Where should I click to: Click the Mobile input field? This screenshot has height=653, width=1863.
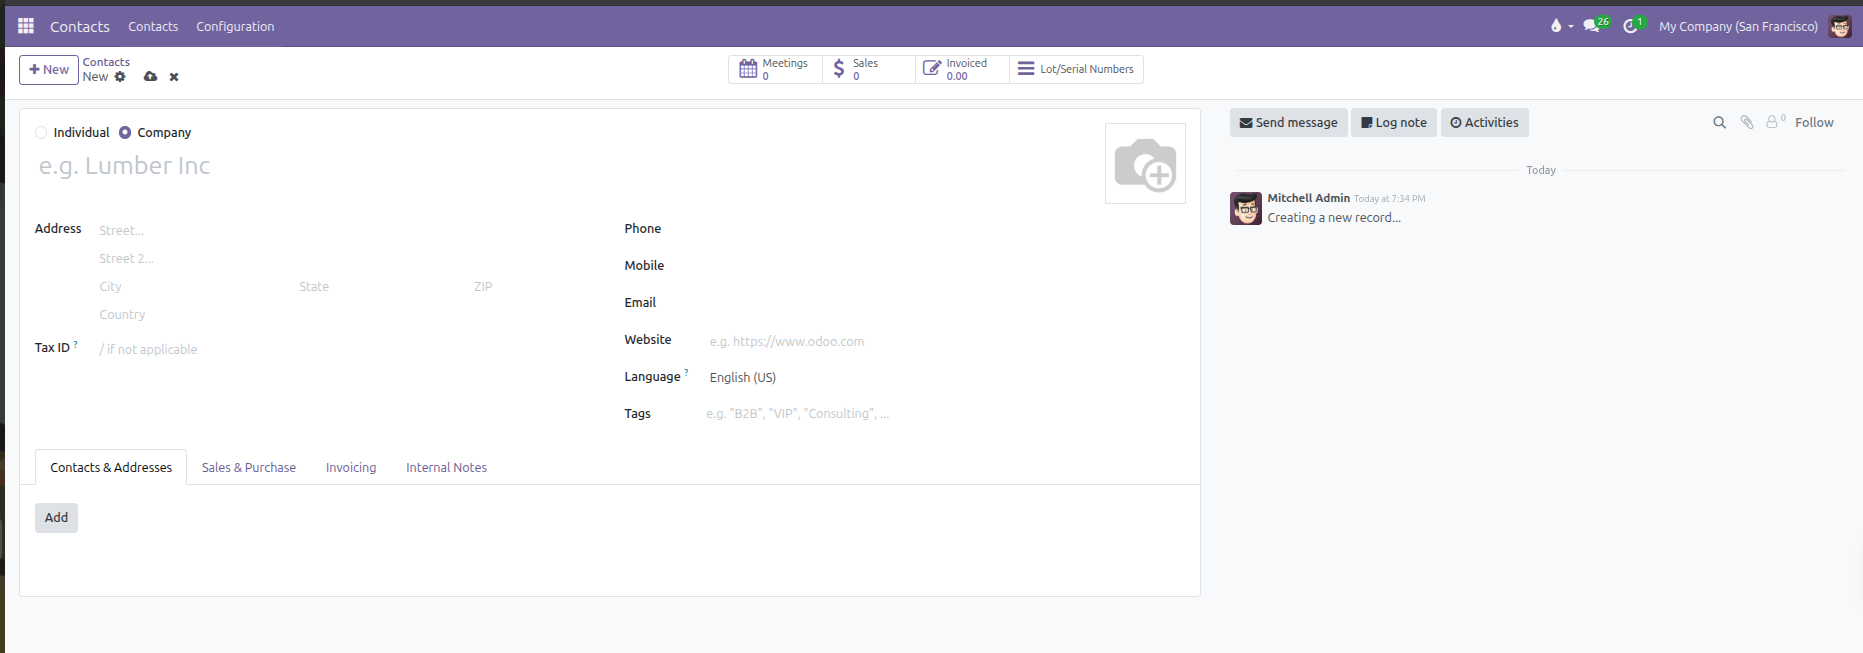[945, 266]
